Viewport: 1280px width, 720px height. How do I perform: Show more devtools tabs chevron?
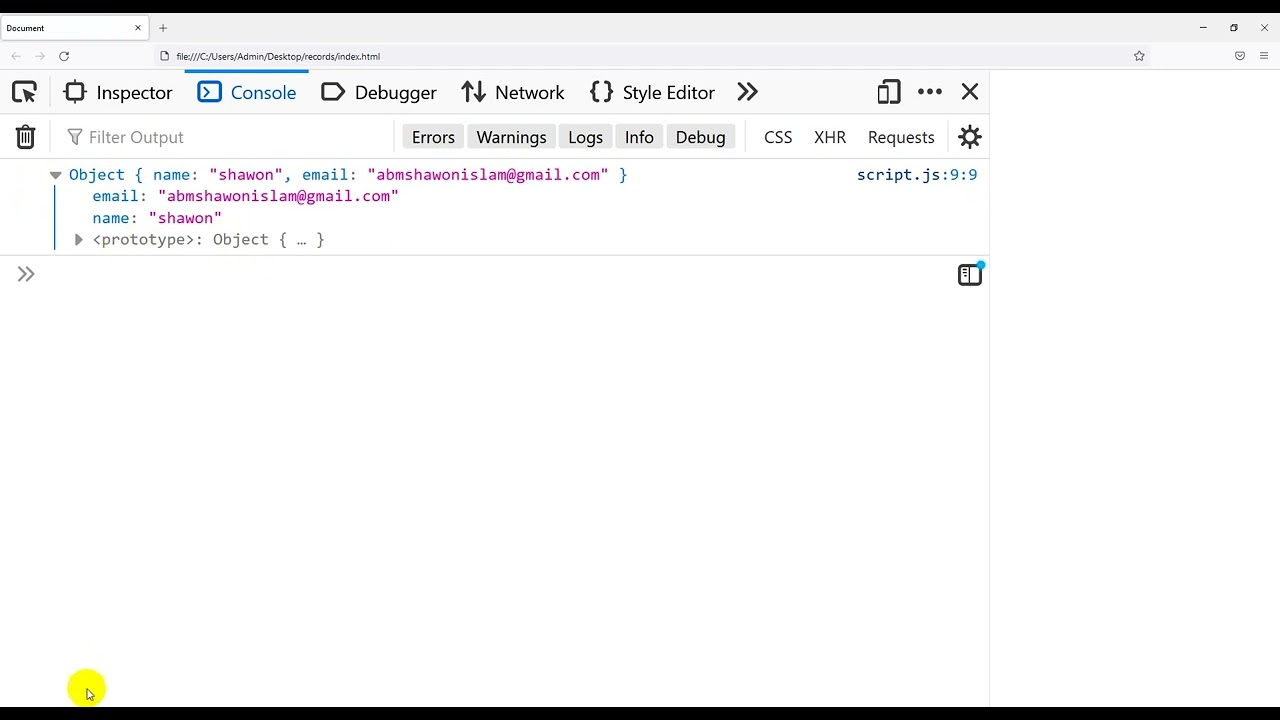(x=748, y=92)
